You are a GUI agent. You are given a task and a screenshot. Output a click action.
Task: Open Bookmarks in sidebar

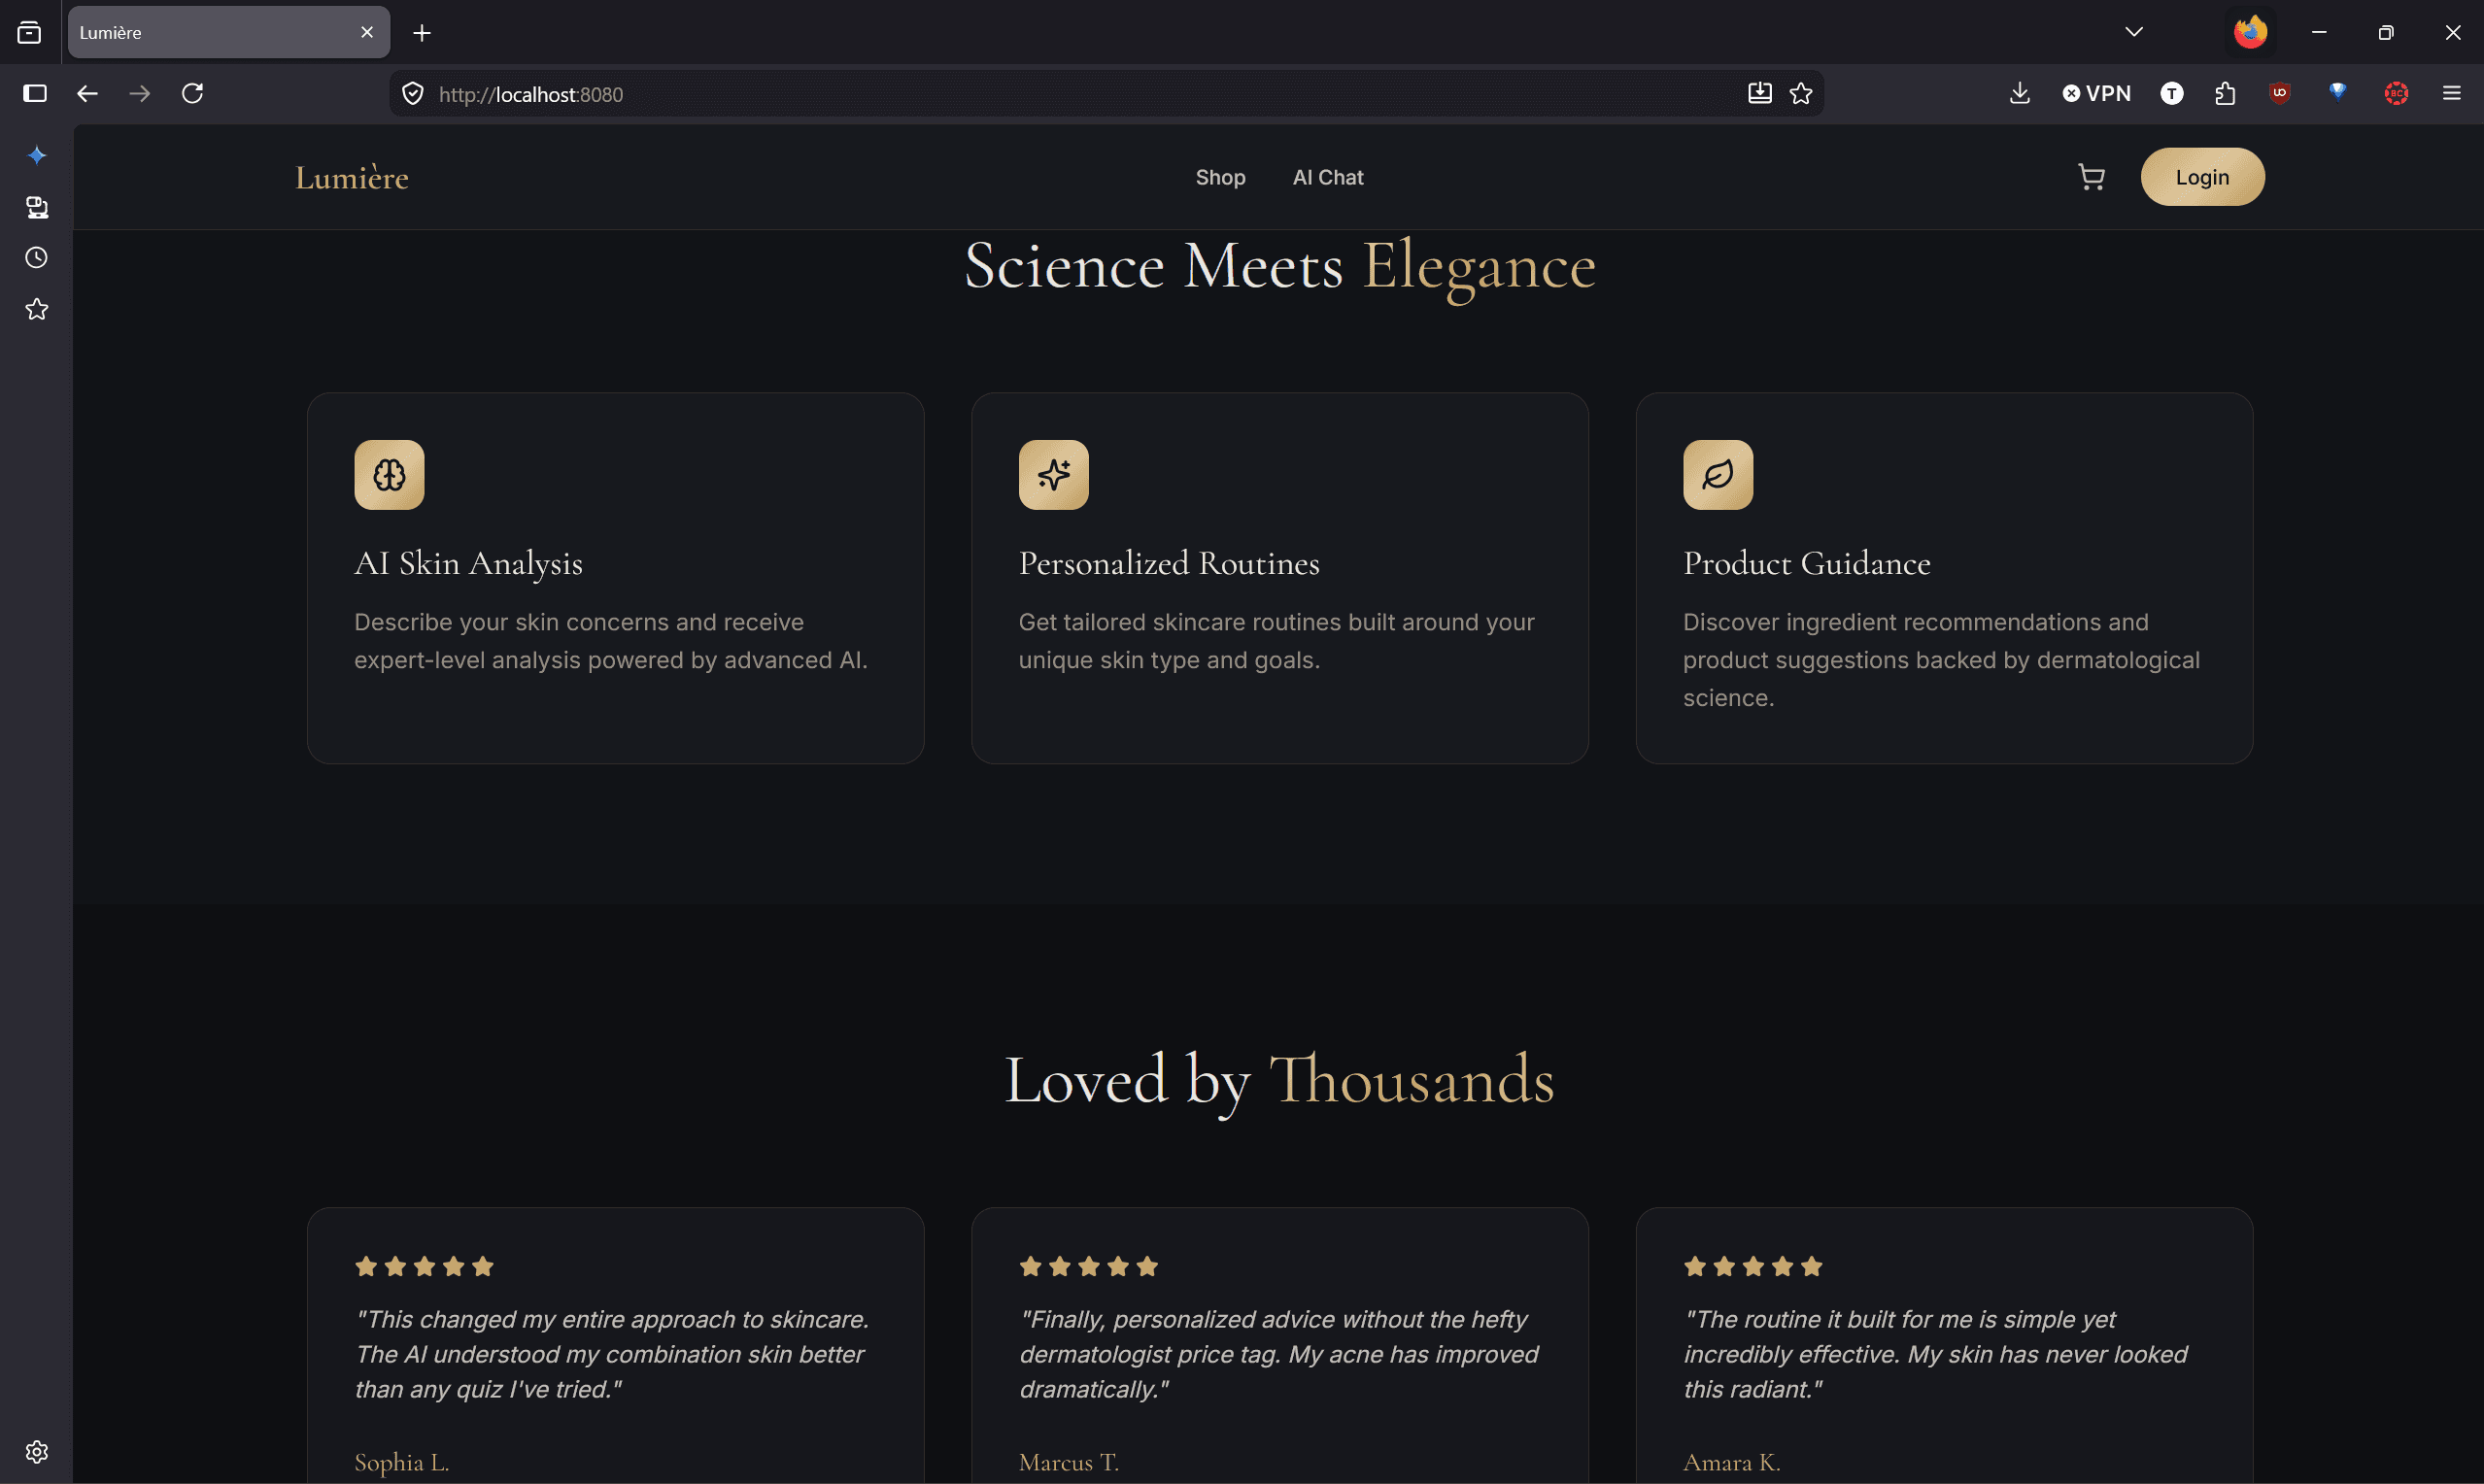(x=37, y=310)
